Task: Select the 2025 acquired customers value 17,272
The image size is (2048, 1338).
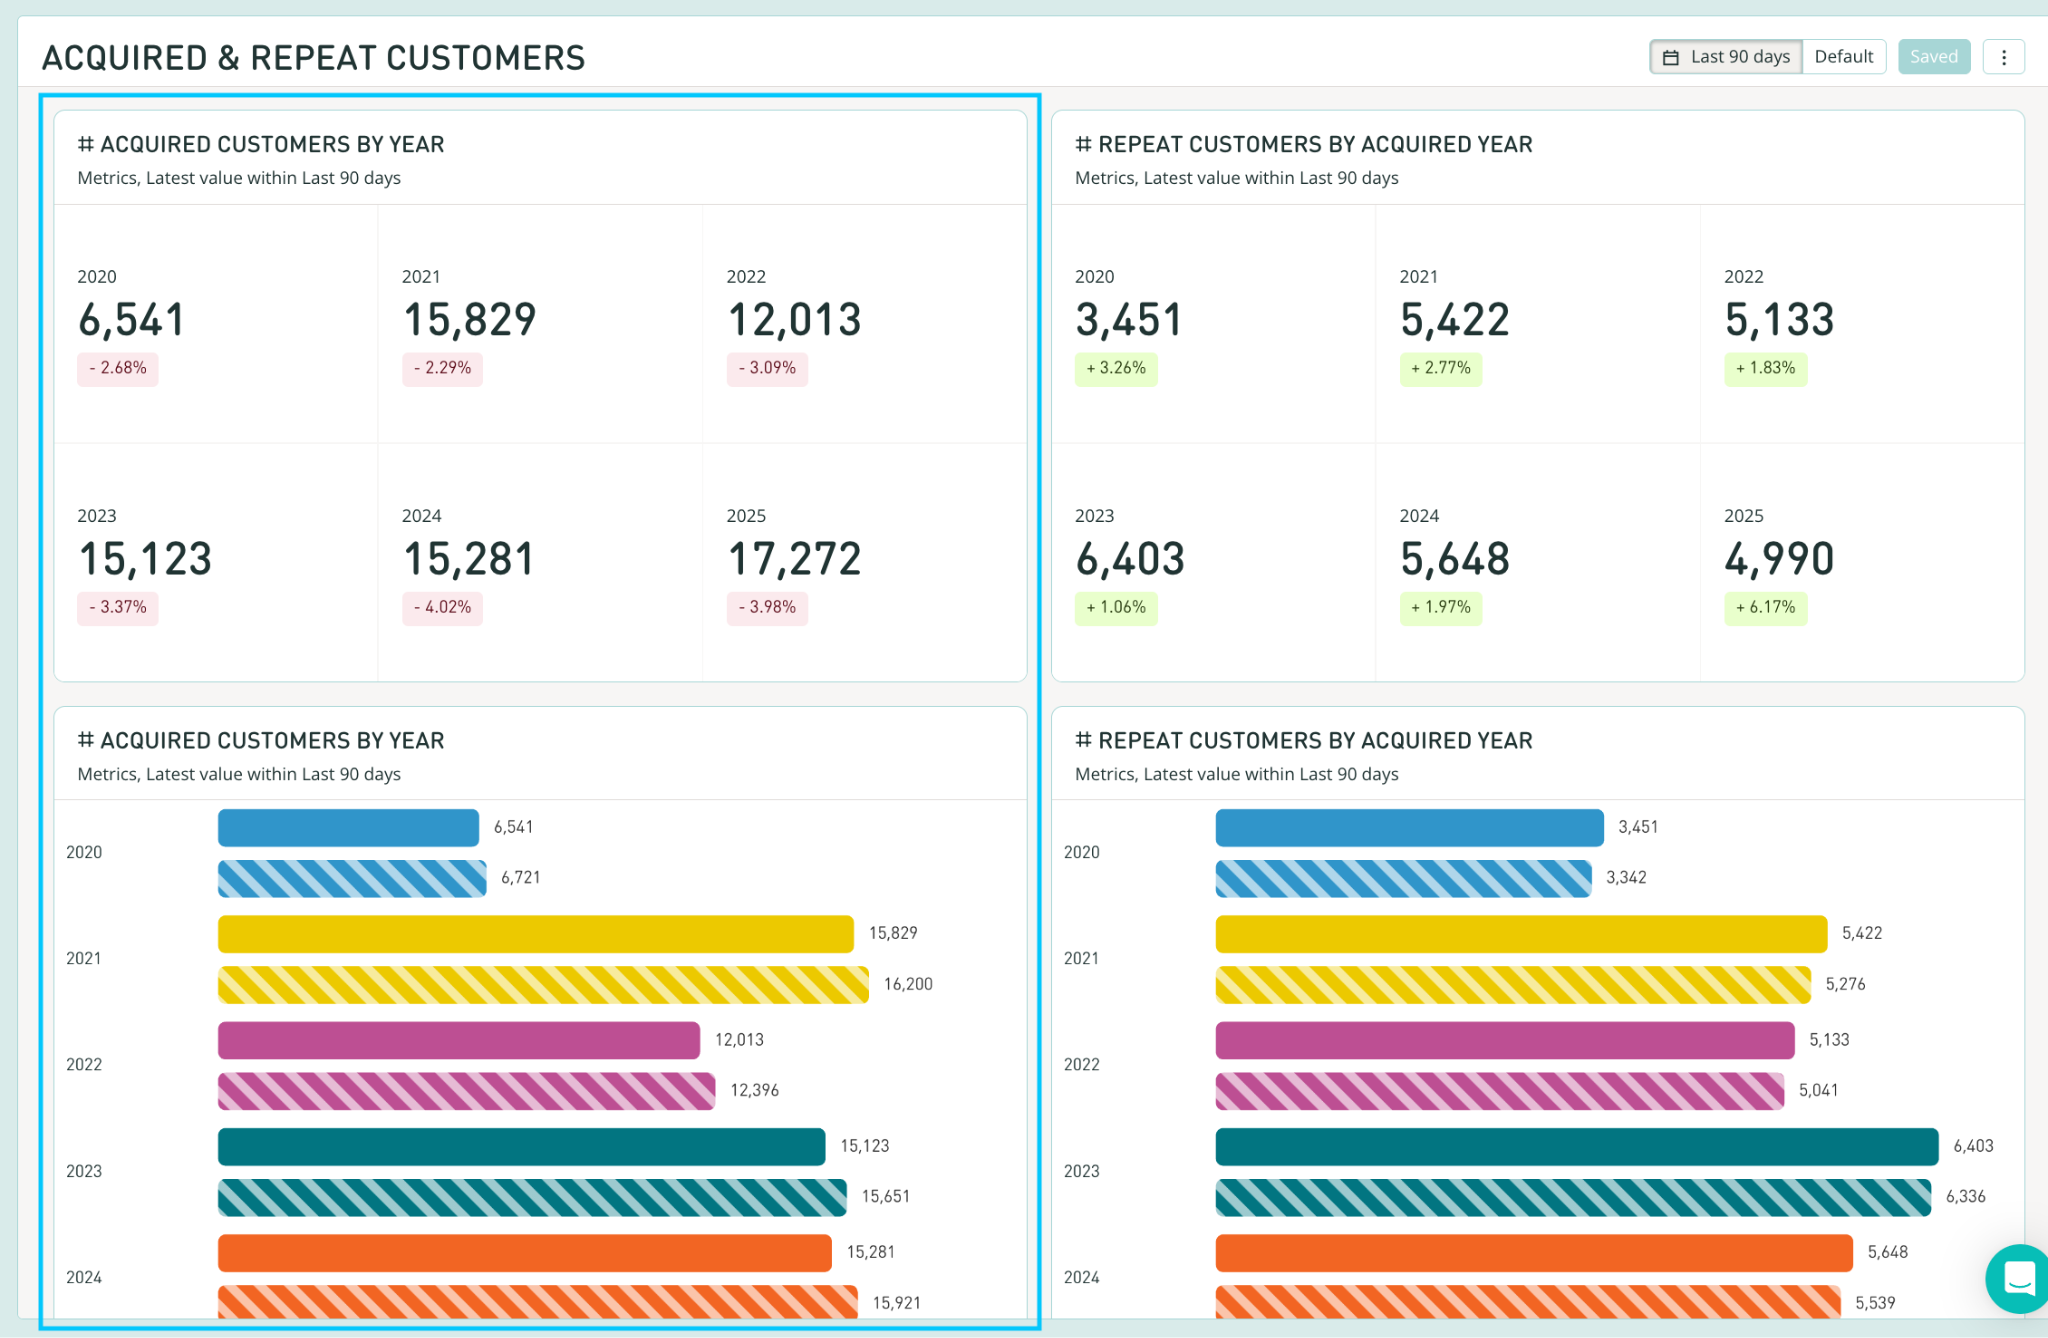Action: pos(794,558)
